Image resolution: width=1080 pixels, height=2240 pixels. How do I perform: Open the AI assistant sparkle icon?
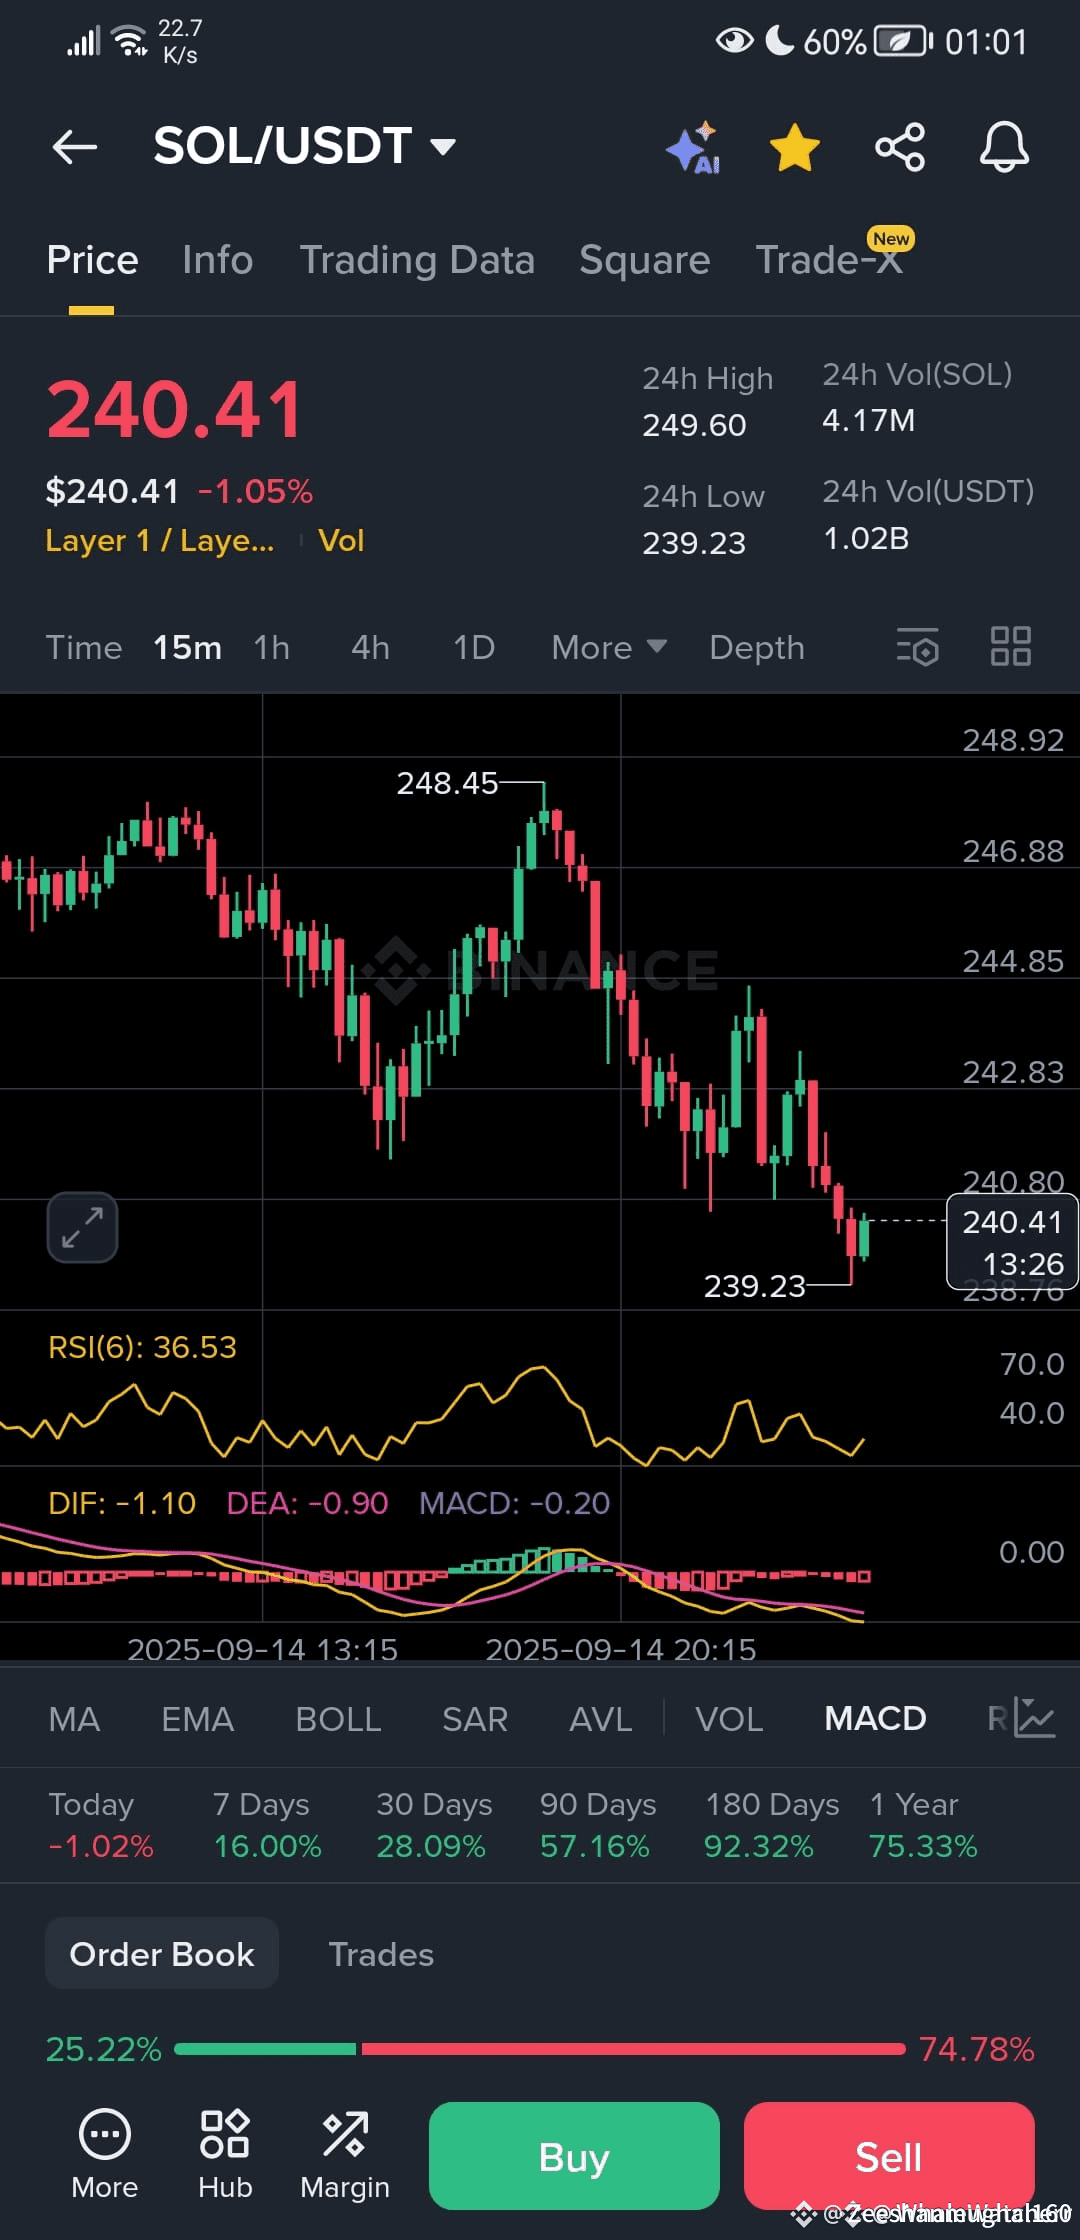[x=694, y=147]
